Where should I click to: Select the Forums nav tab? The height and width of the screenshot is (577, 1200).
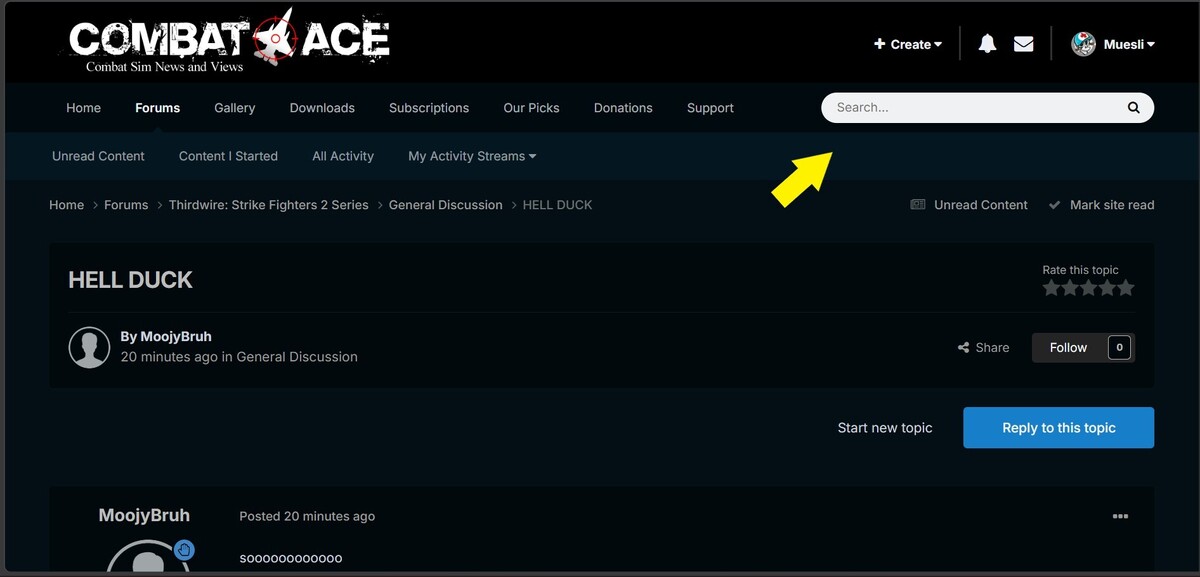click(x=158, y=108)
